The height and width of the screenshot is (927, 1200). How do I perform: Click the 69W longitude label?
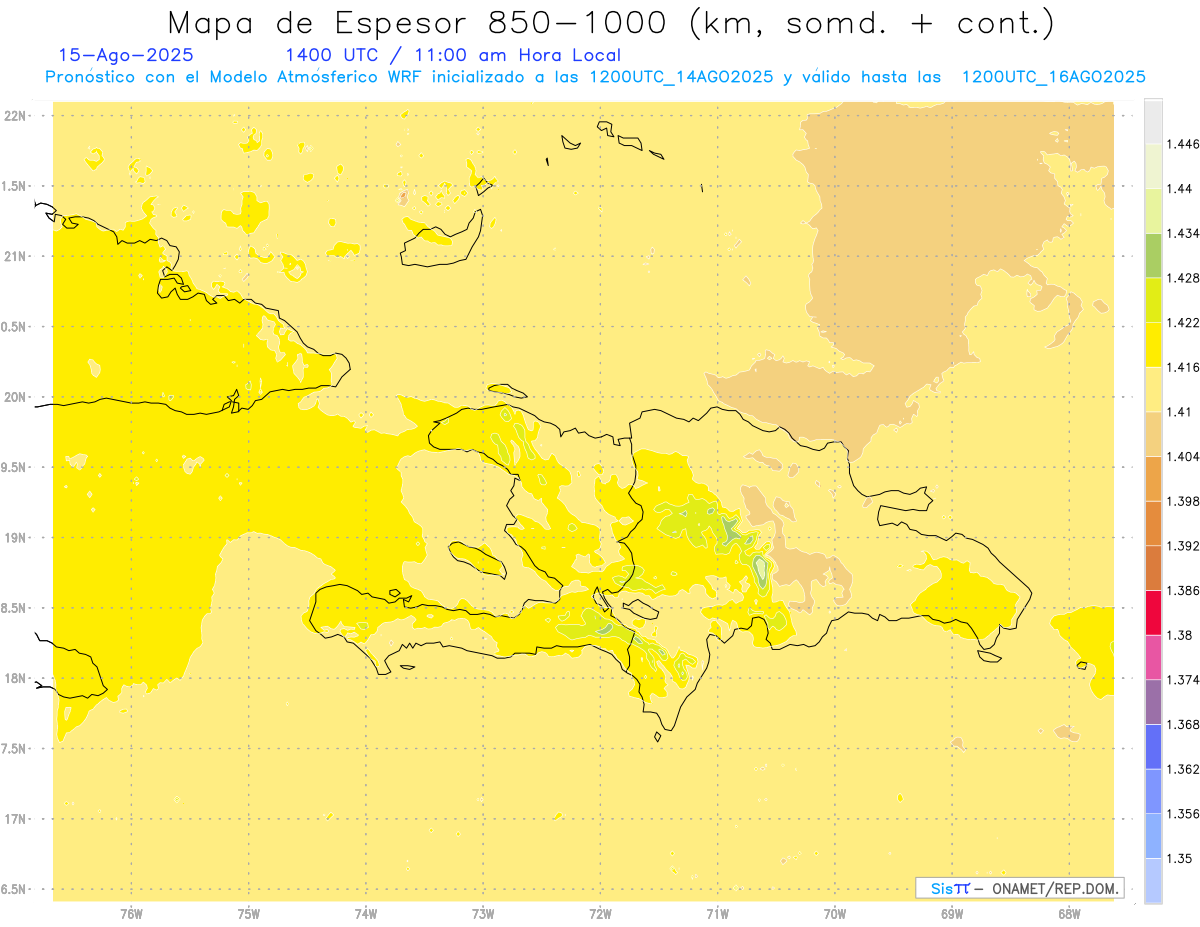(x=952, y=914)
